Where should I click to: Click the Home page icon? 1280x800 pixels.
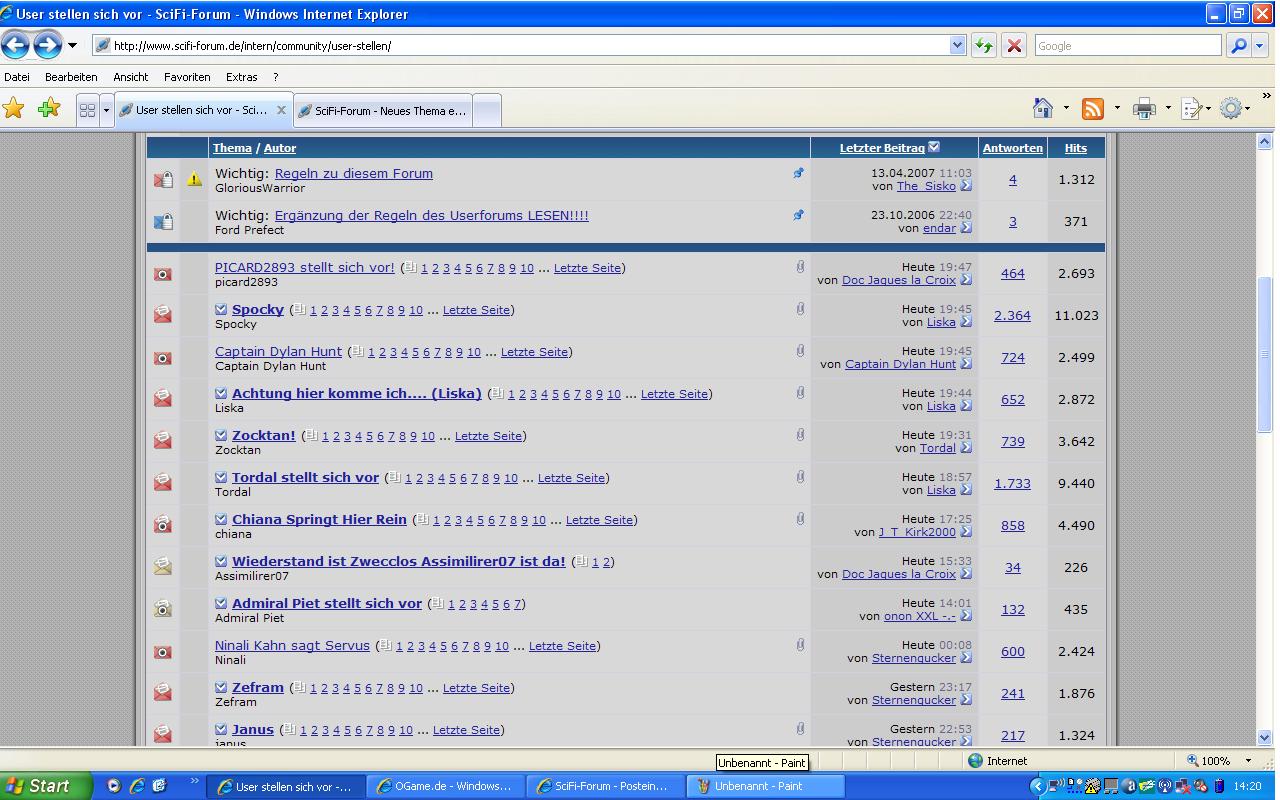(1043, 109)
